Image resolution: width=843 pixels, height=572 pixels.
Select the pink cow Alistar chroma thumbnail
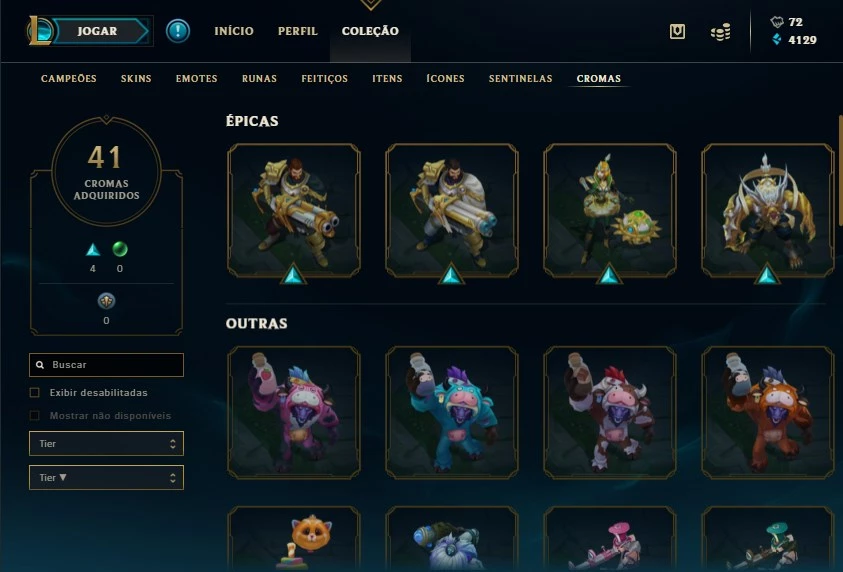point(294,412)
